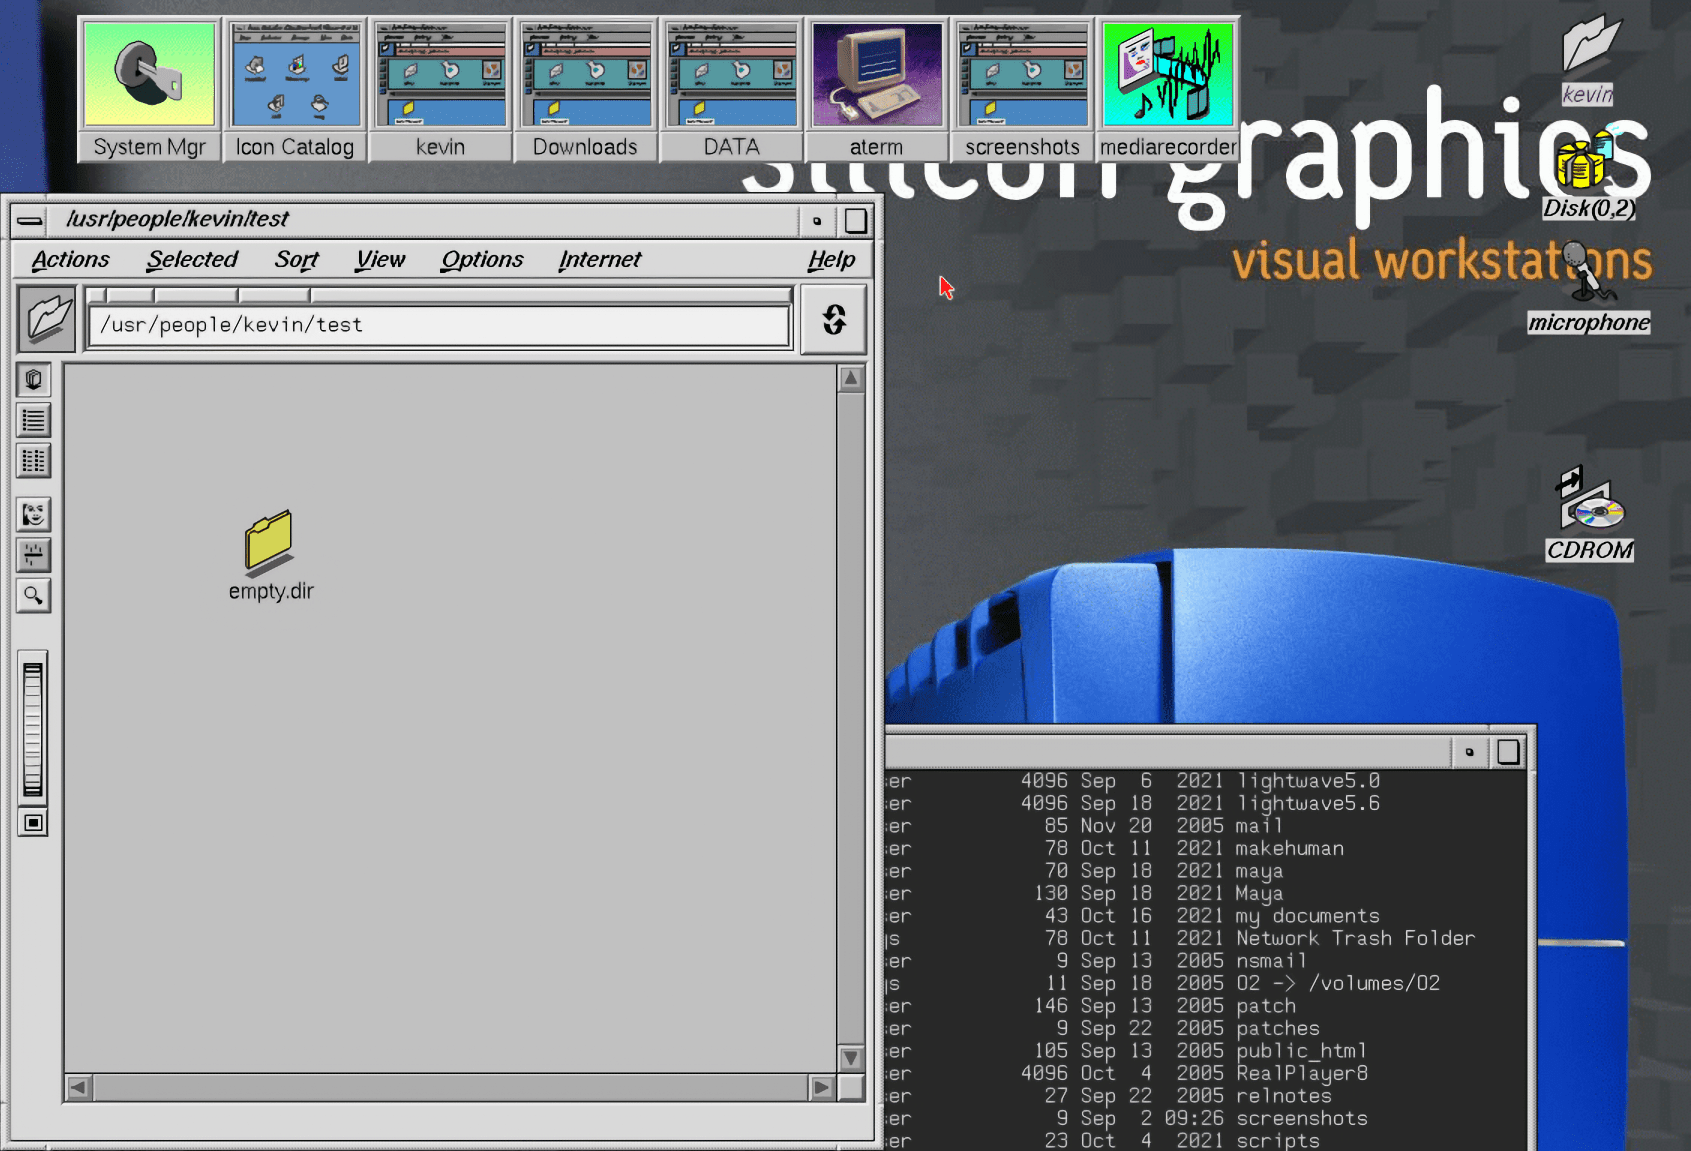This screenshot has width=1691, height=1151.
Task: Click "lightwave5.0" in the terminal listing
Action: pos(1308,781)
